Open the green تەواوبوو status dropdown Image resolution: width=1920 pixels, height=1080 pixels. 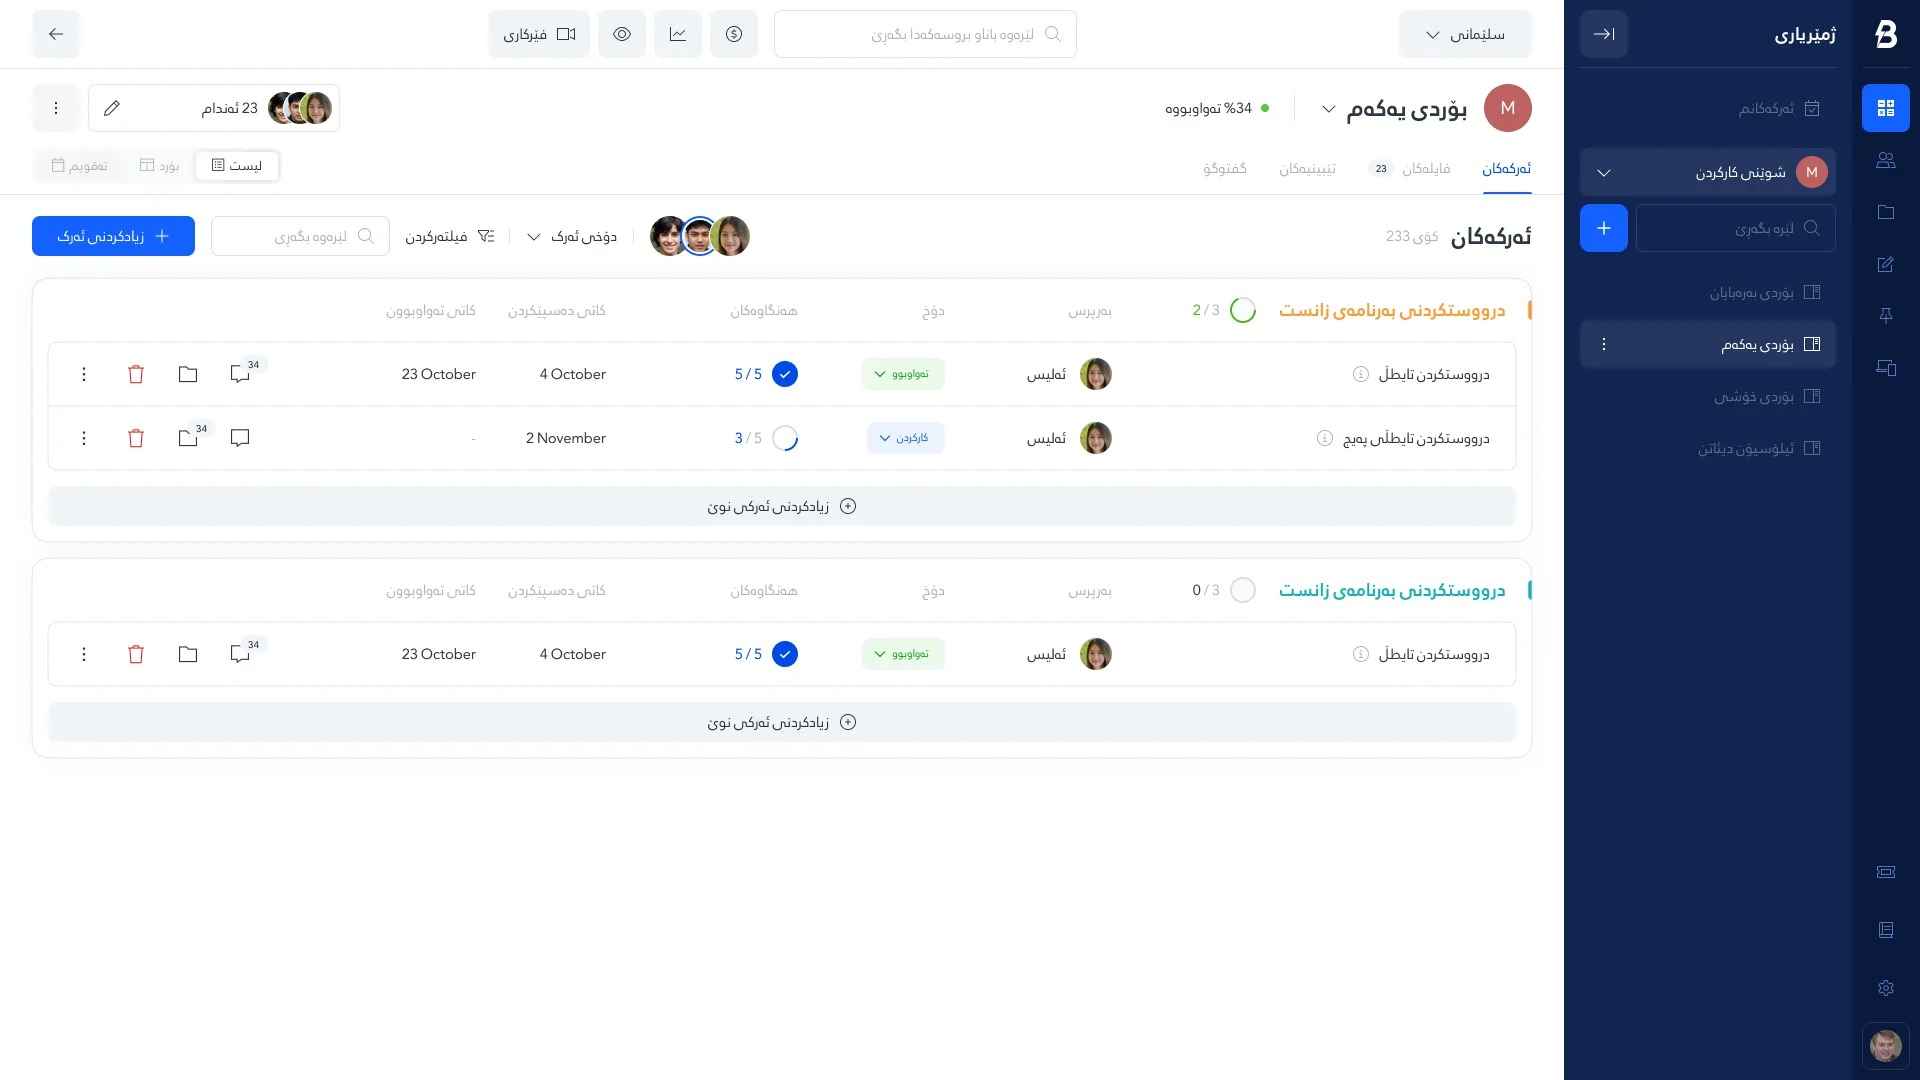pos(903,373)
